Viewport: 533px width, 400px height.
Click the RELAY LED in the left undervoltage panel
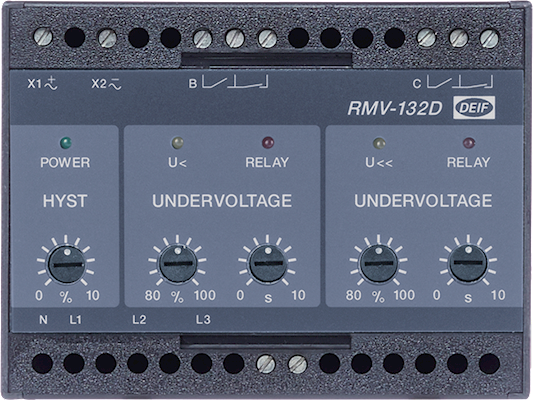[x=268, y=142]
